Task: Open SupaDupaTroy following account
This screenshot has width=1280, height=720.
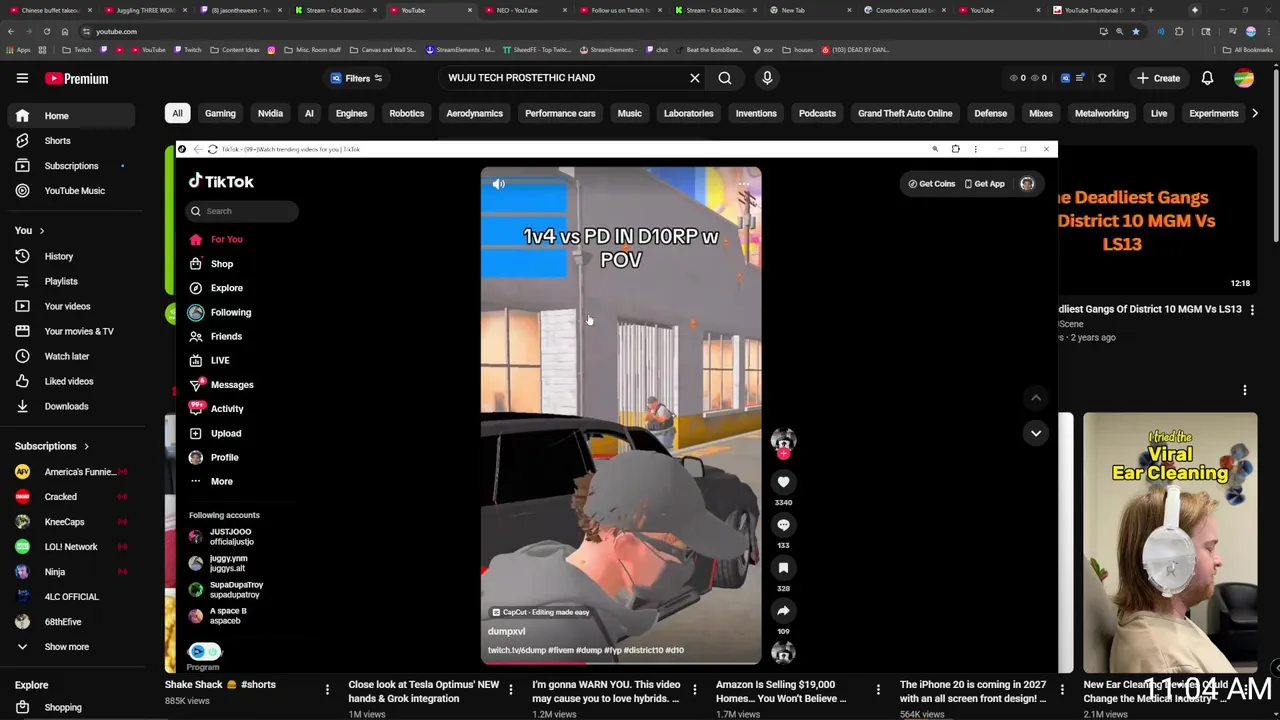Action: pyautogui.click(x=235, y=590)
